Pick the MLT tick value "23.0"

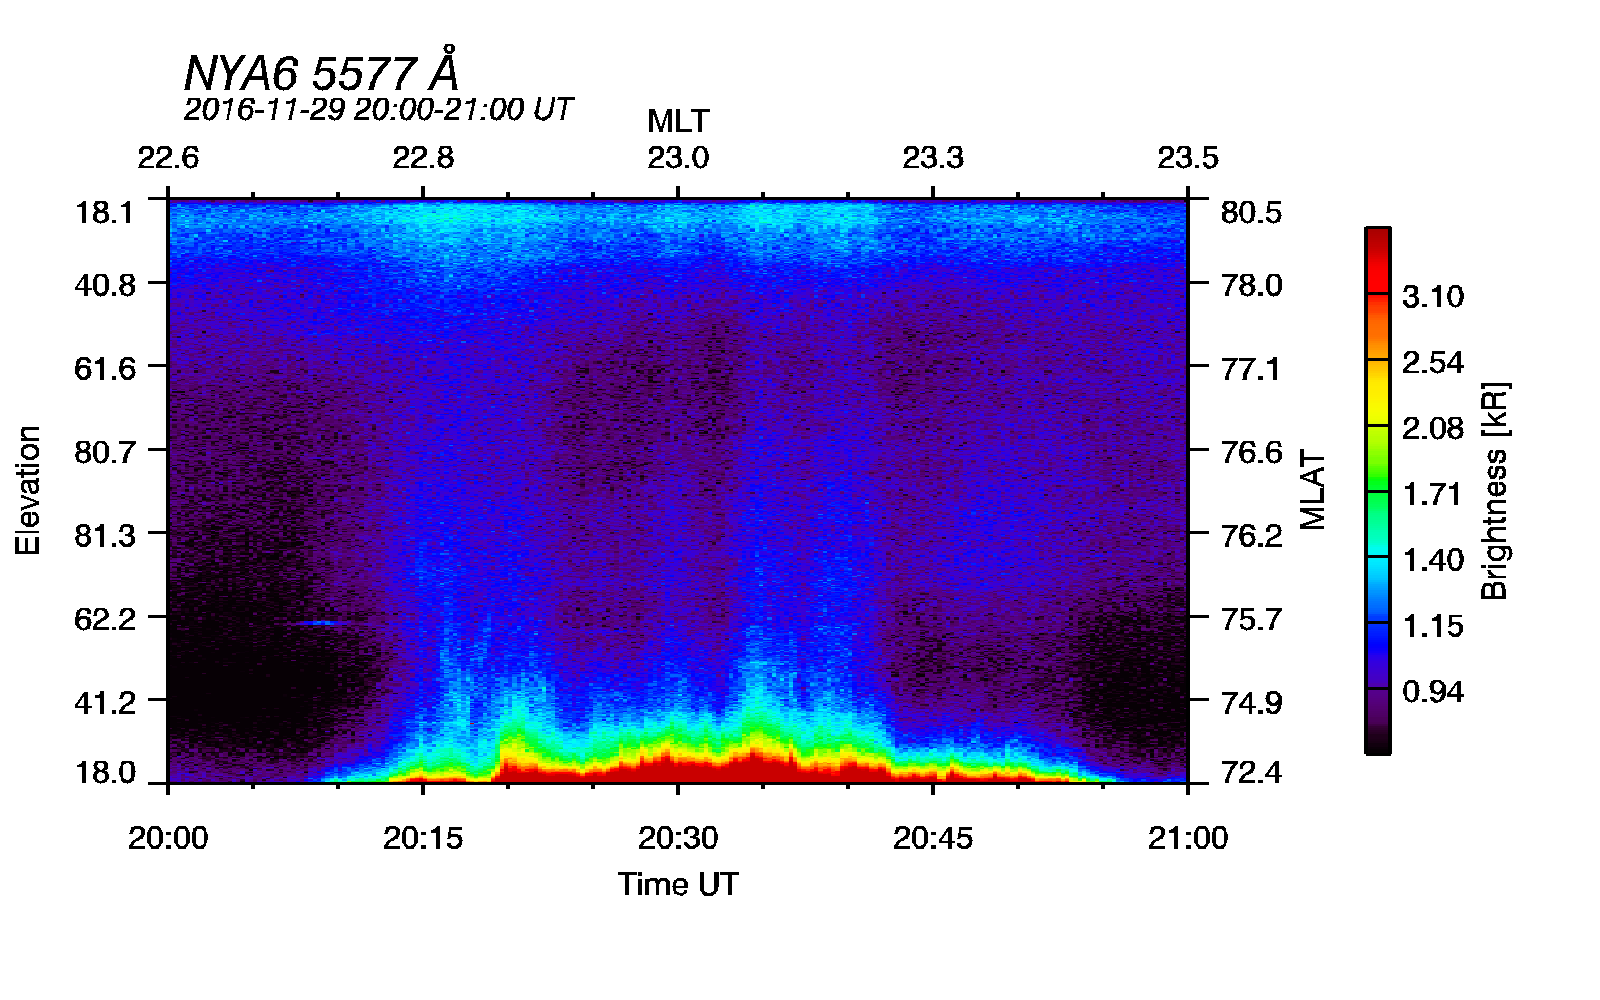point(678,158)
